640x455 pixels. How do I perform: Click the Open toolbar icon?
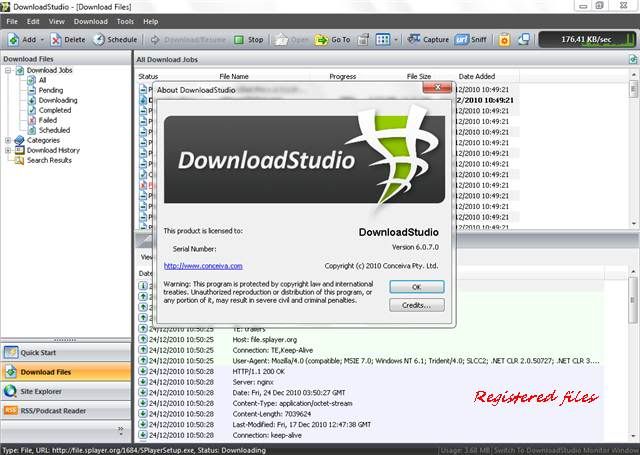pos(281,40)
